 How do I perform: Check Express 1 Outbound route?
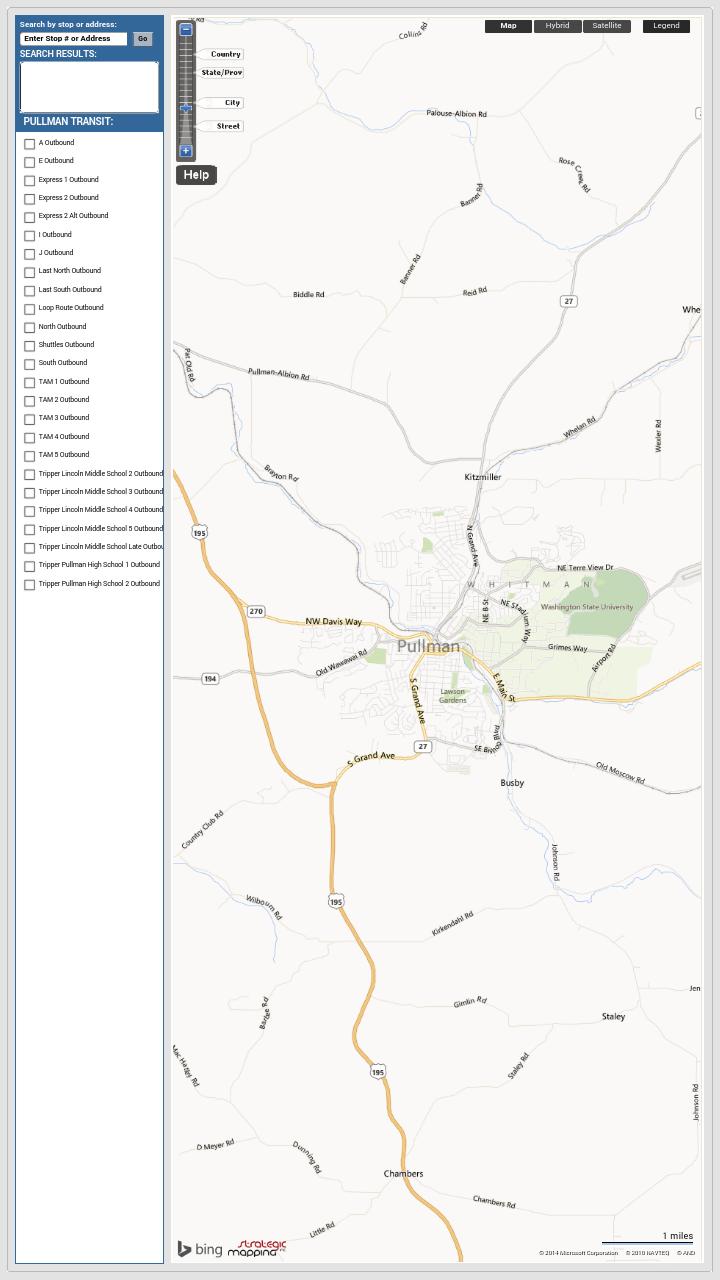point(30,181)
